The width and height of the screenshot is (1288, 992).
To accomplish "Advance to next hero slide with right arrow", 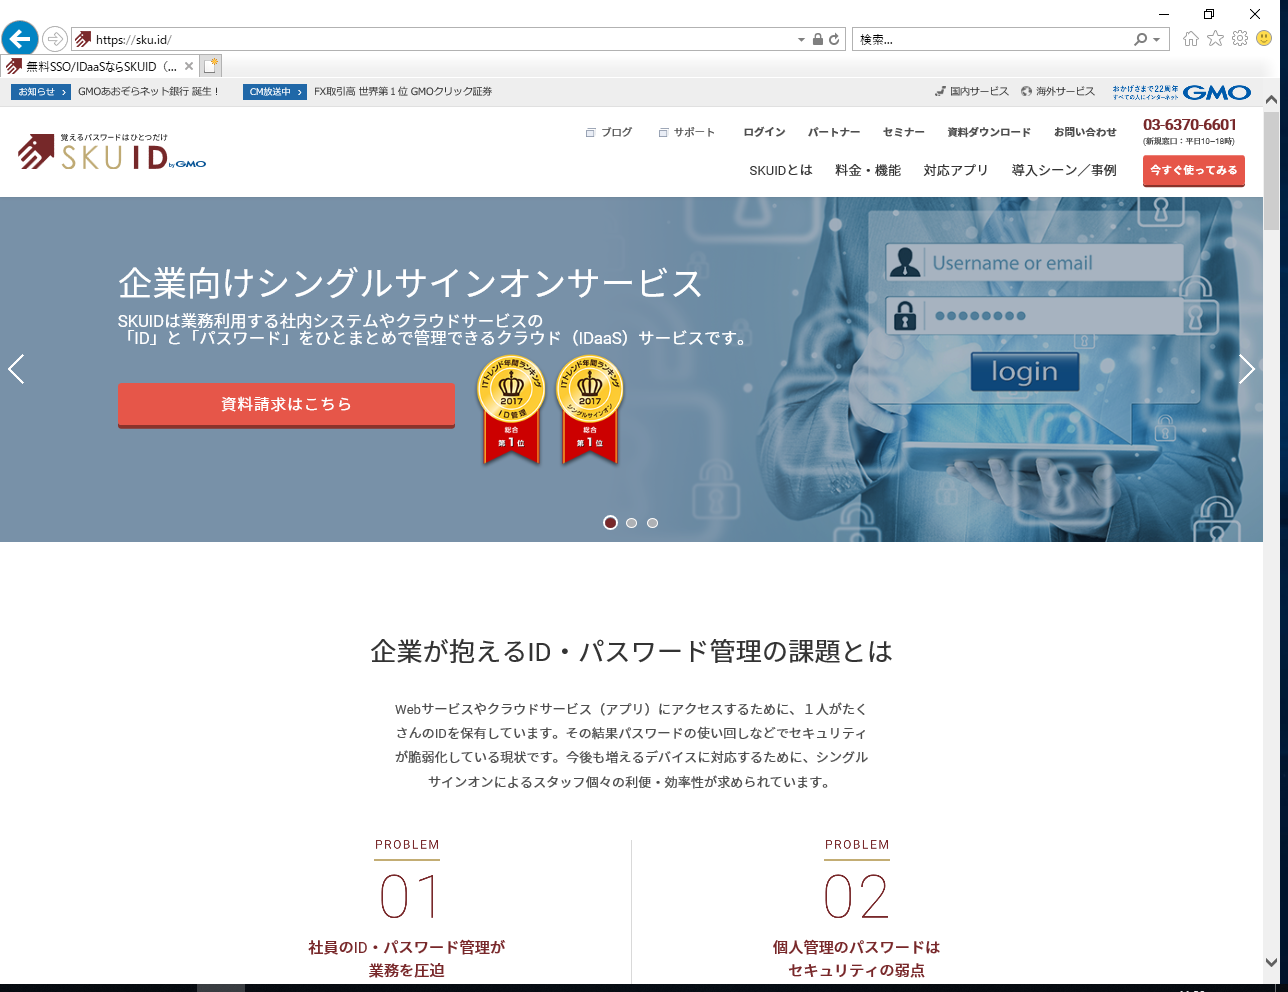I will [x=1246, y=369].
